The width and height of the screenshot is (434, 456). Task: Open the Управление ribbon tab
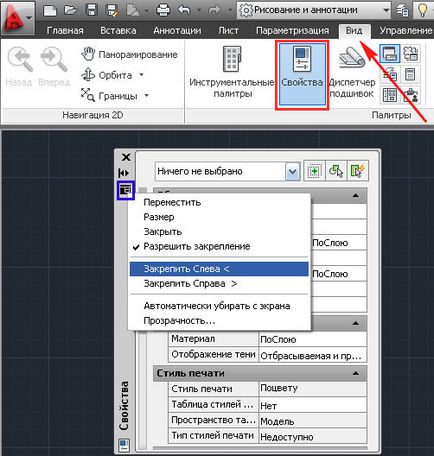tap(406, 31)
